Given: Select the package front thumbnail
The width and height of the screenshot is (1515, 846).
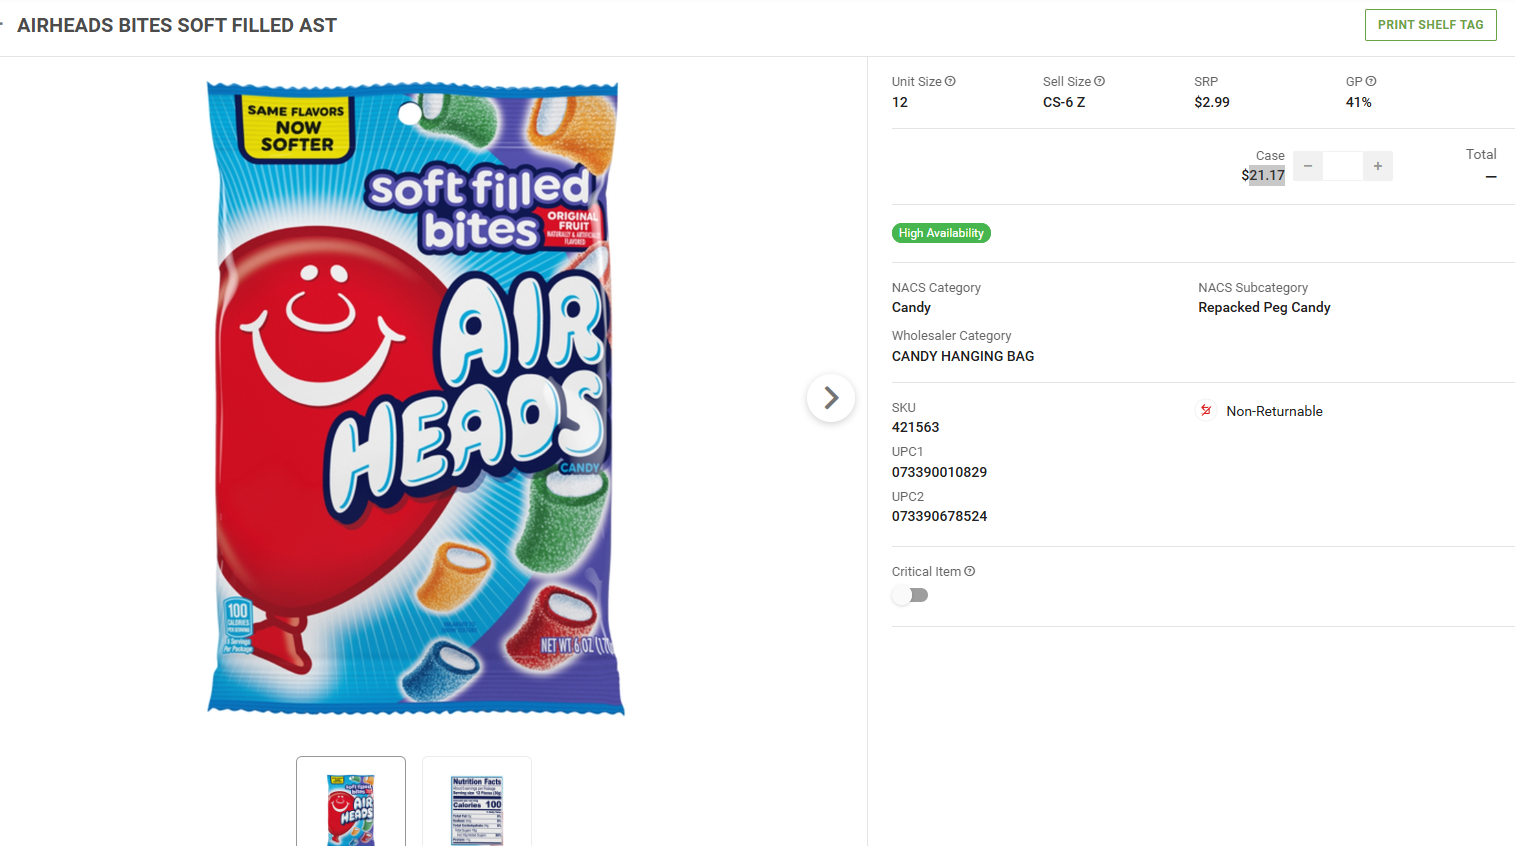Looking at the screenshot, I should (351, 803).
